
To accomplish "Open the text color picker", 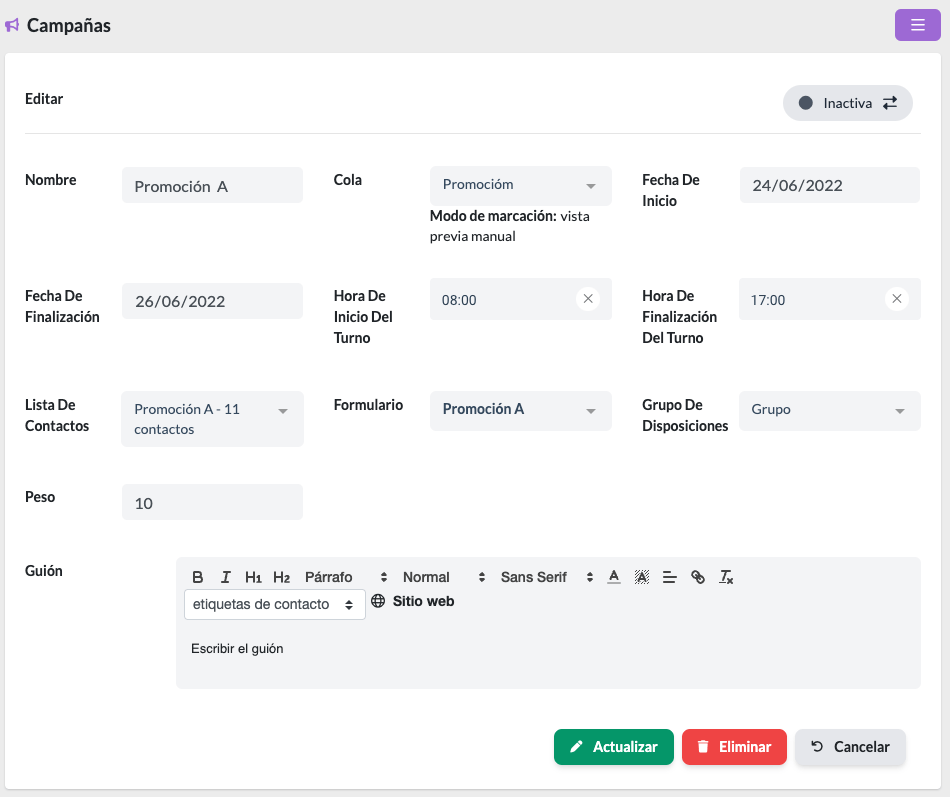I will pos(614,577).
